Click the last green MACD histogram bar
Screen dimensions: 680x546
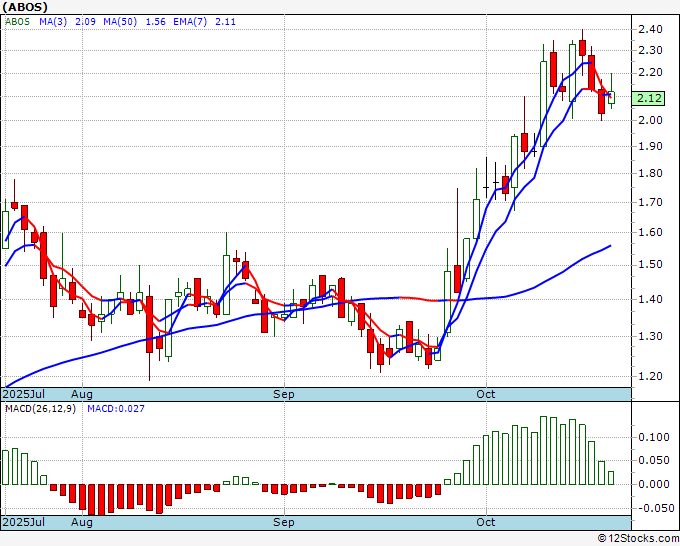coord(611,478)
